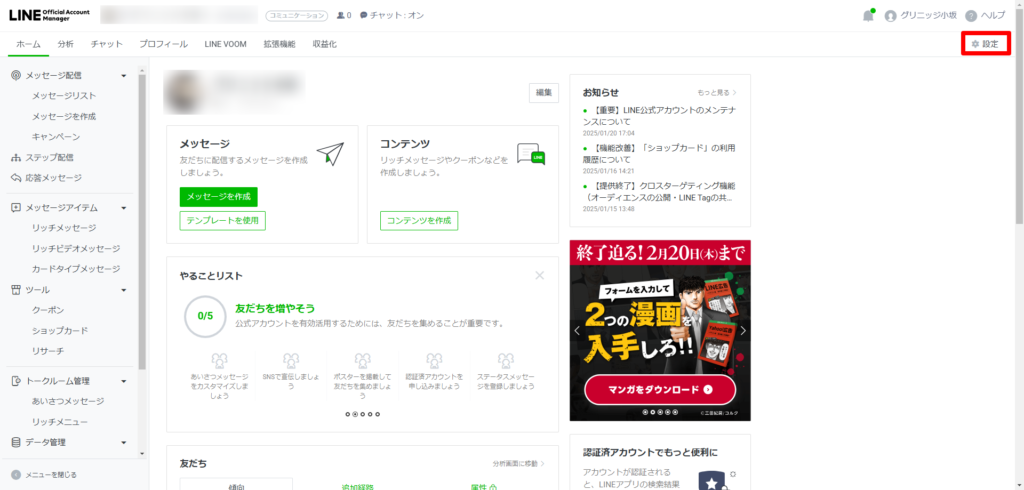This screenshot has width=1024, height=490.
Task: Click the メッセージ配信 broadcast icon
Action: 16,76
